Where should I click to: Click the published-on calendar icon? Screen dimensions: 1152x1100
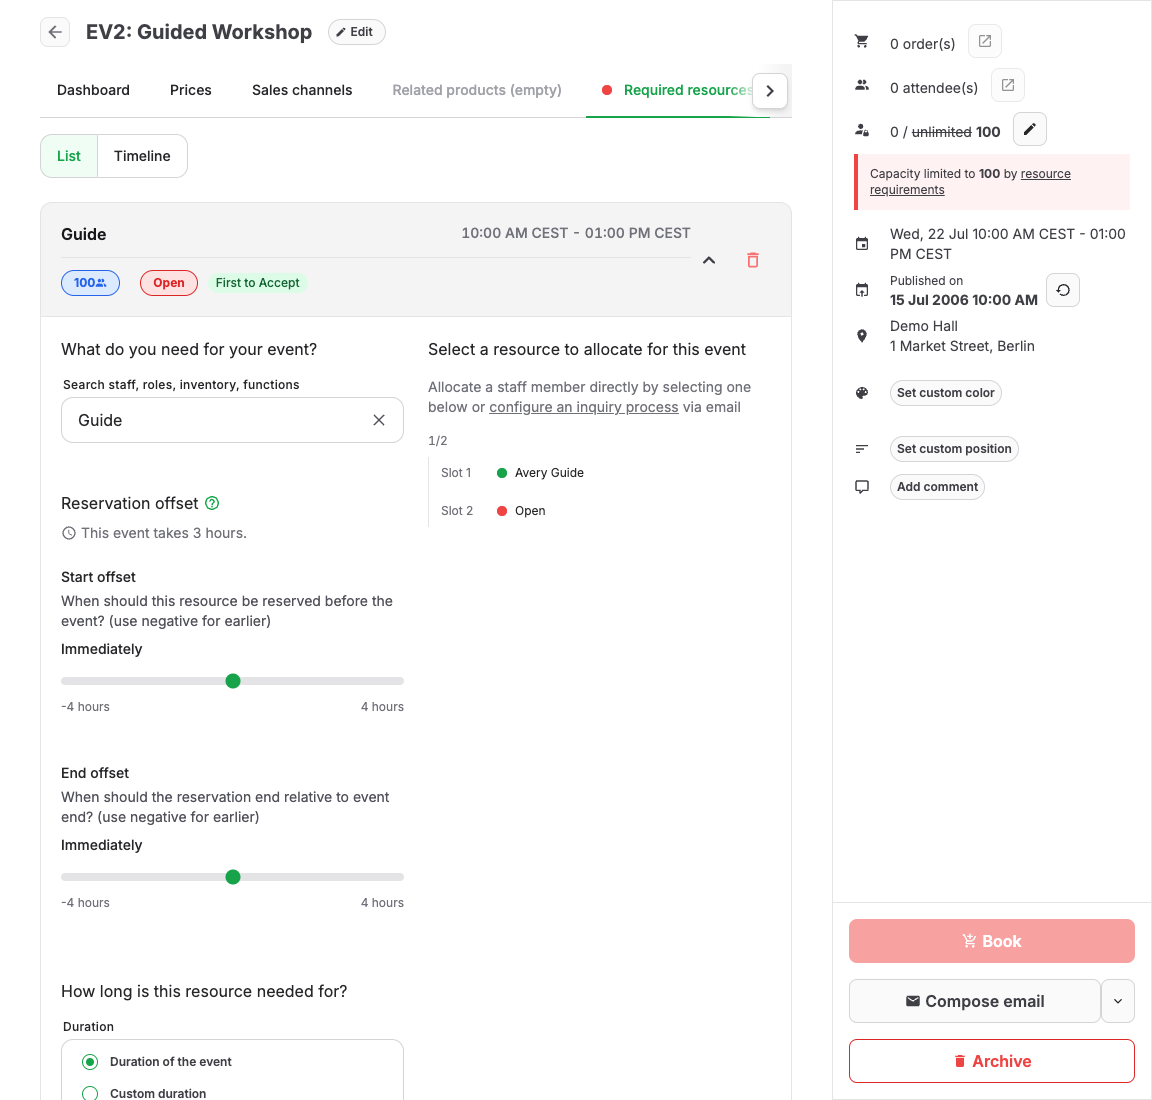862,290
